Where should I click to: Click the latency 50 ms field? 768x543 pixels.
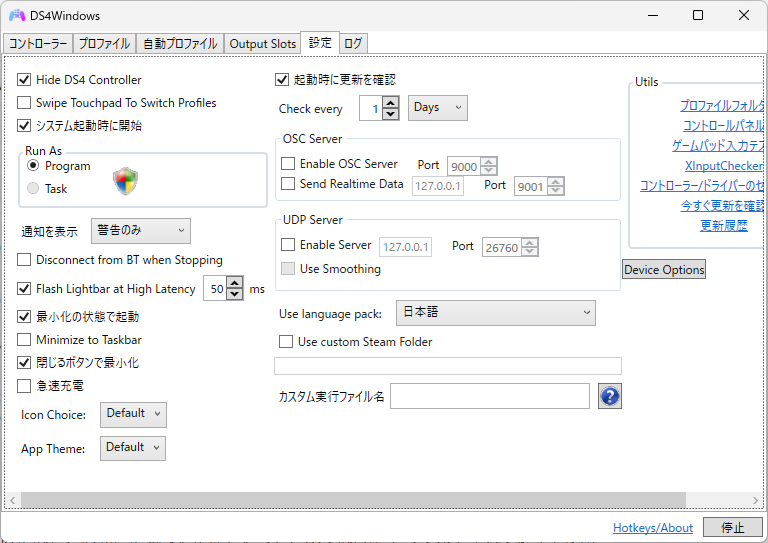click(x=216, y=288)
